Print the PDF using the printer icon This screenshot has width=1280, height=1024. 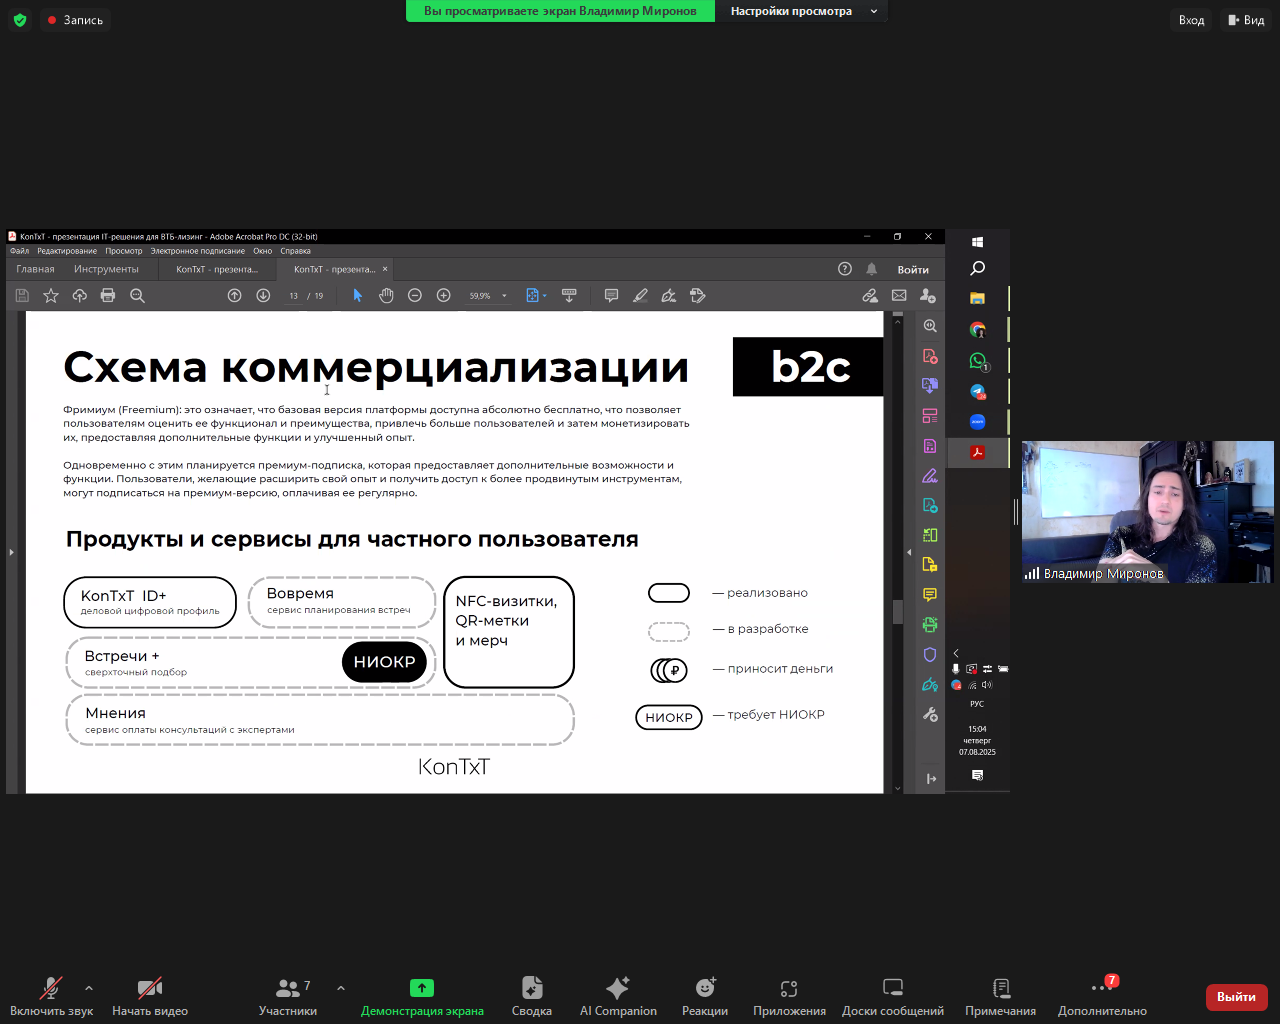pos(108,295)
